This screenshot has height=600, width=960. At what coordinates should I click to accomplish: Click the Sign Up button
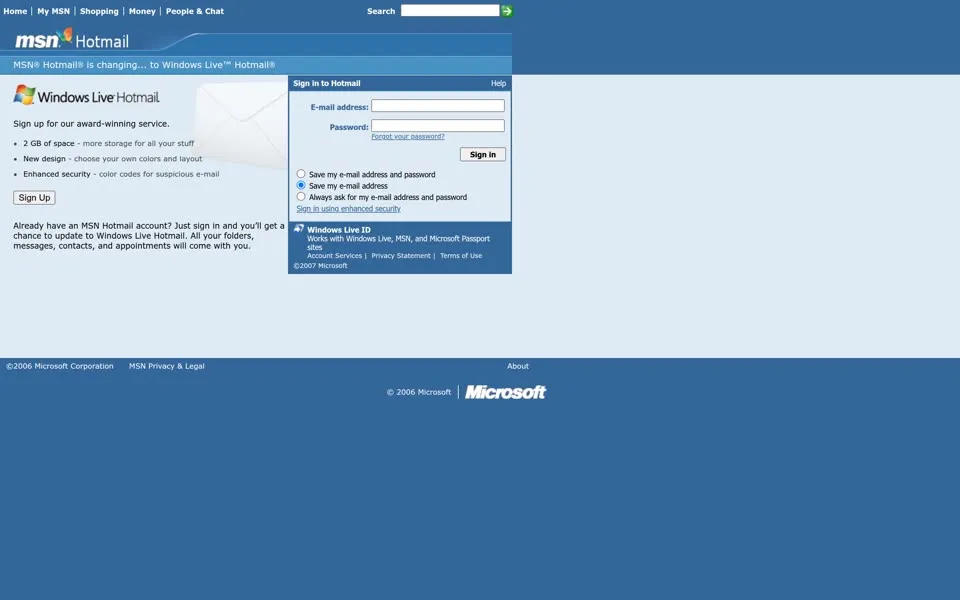(x=34, y=198)
